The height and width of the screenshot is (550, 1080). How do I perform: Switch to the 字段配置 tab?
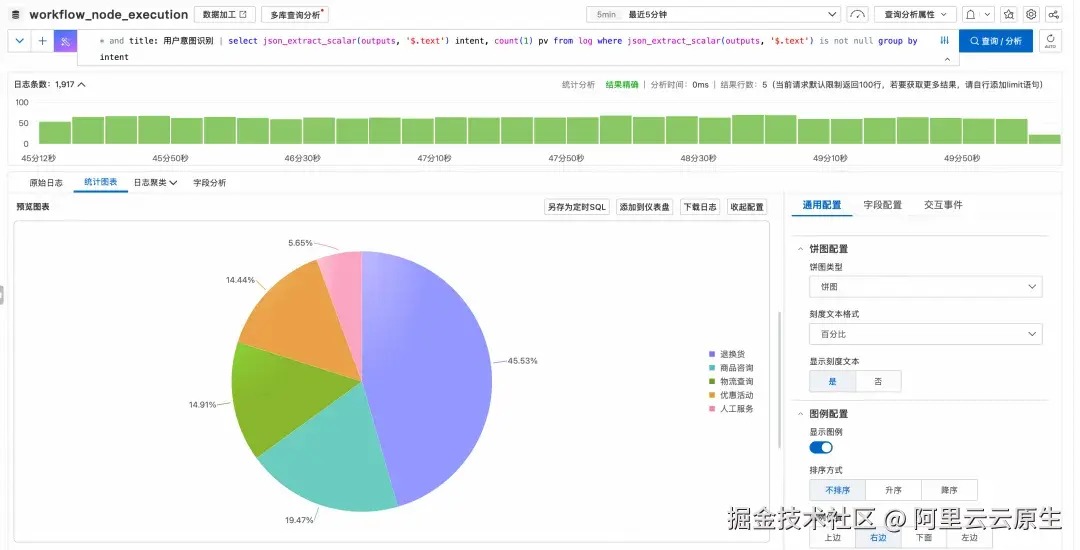(882, 205)
